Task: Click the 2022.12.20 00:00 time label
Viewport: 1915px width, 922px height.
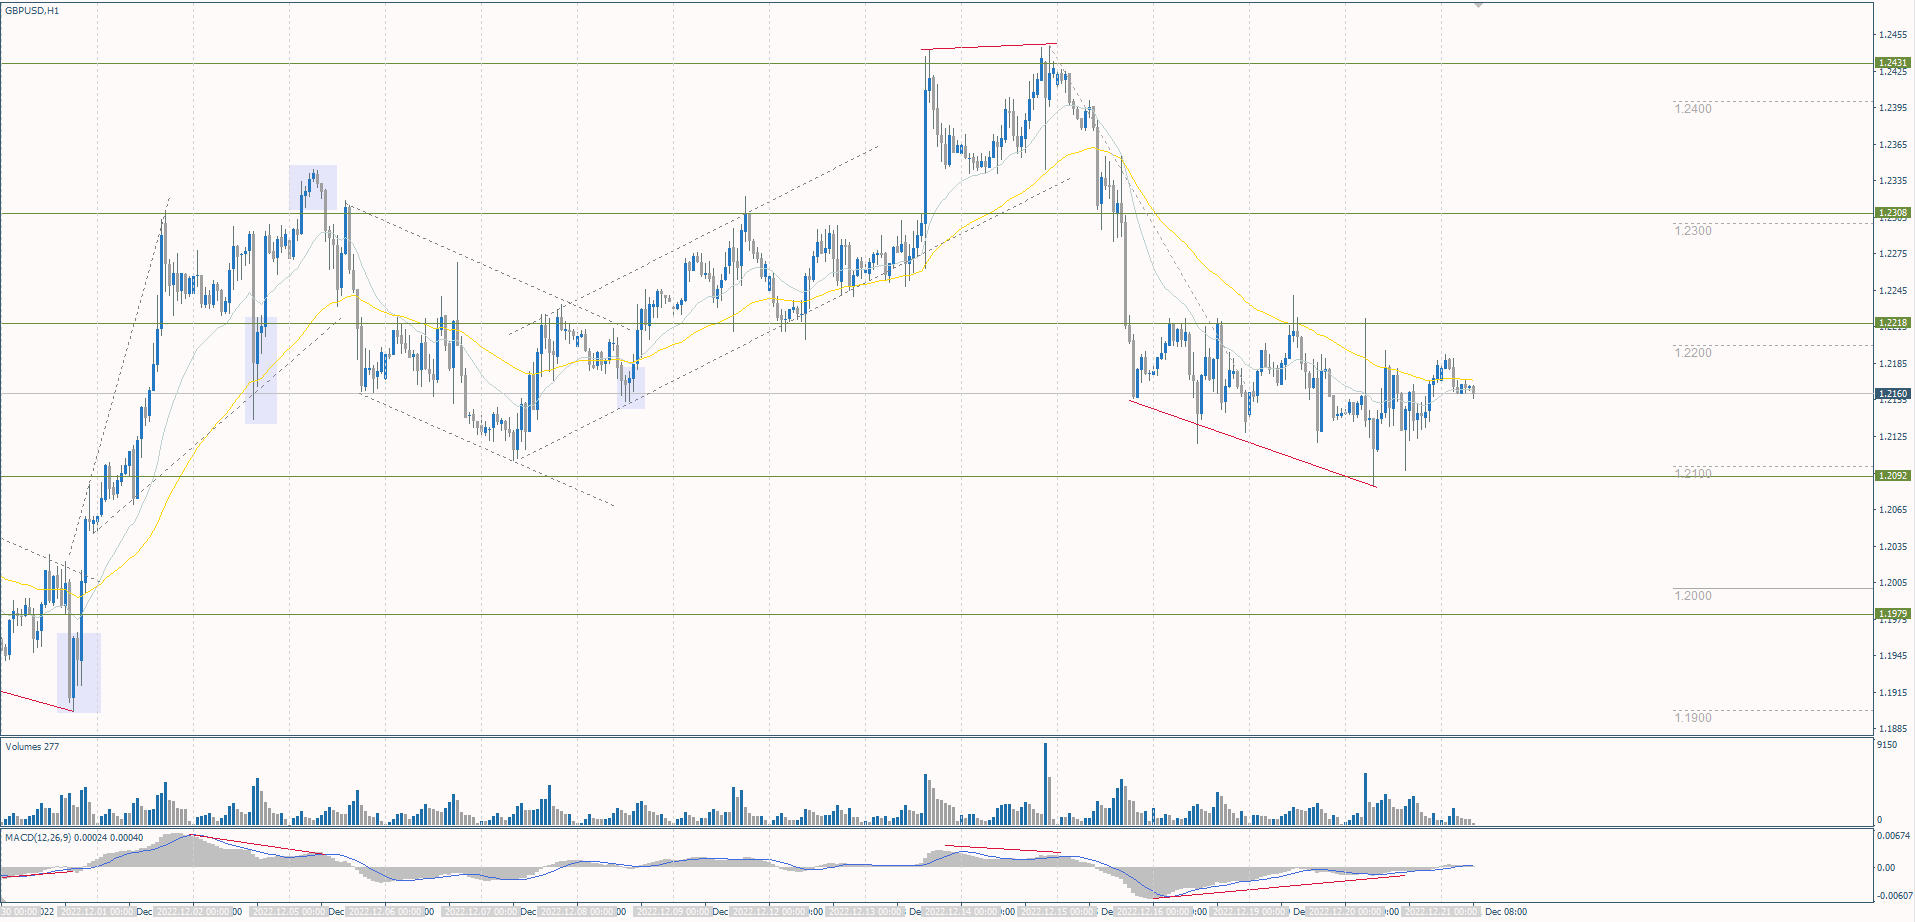Action: click(1345, 912)
